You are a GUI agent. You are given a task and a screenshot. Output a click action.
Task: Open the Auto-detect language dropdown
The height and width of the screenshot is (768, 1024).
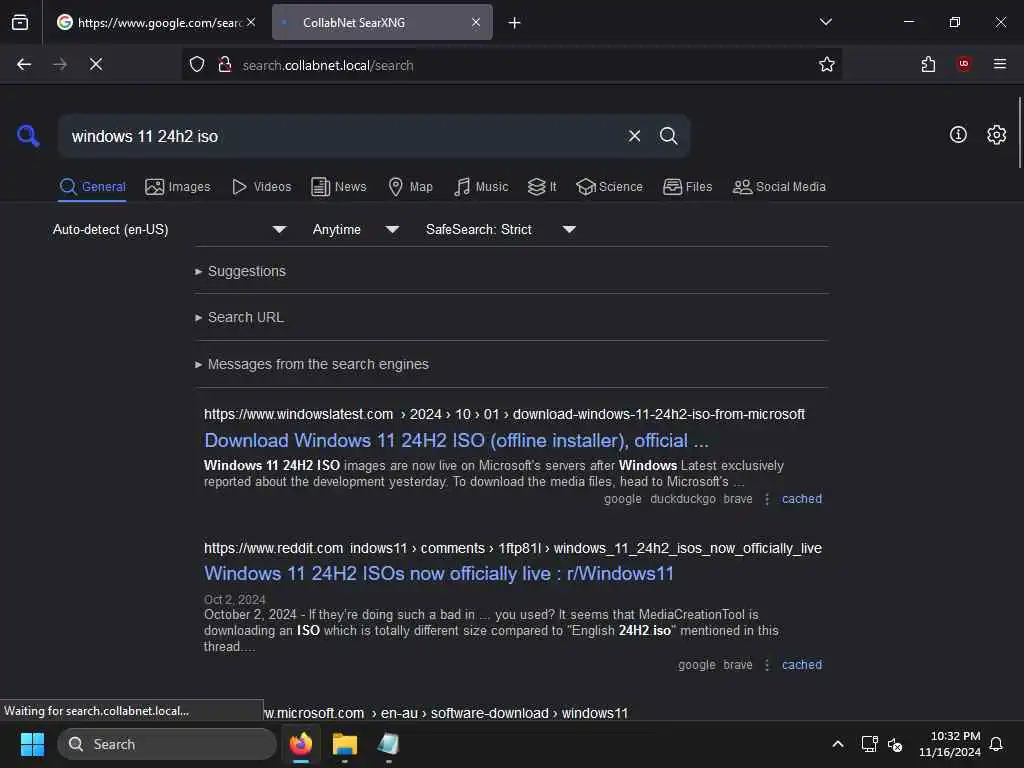click(169, 229)
